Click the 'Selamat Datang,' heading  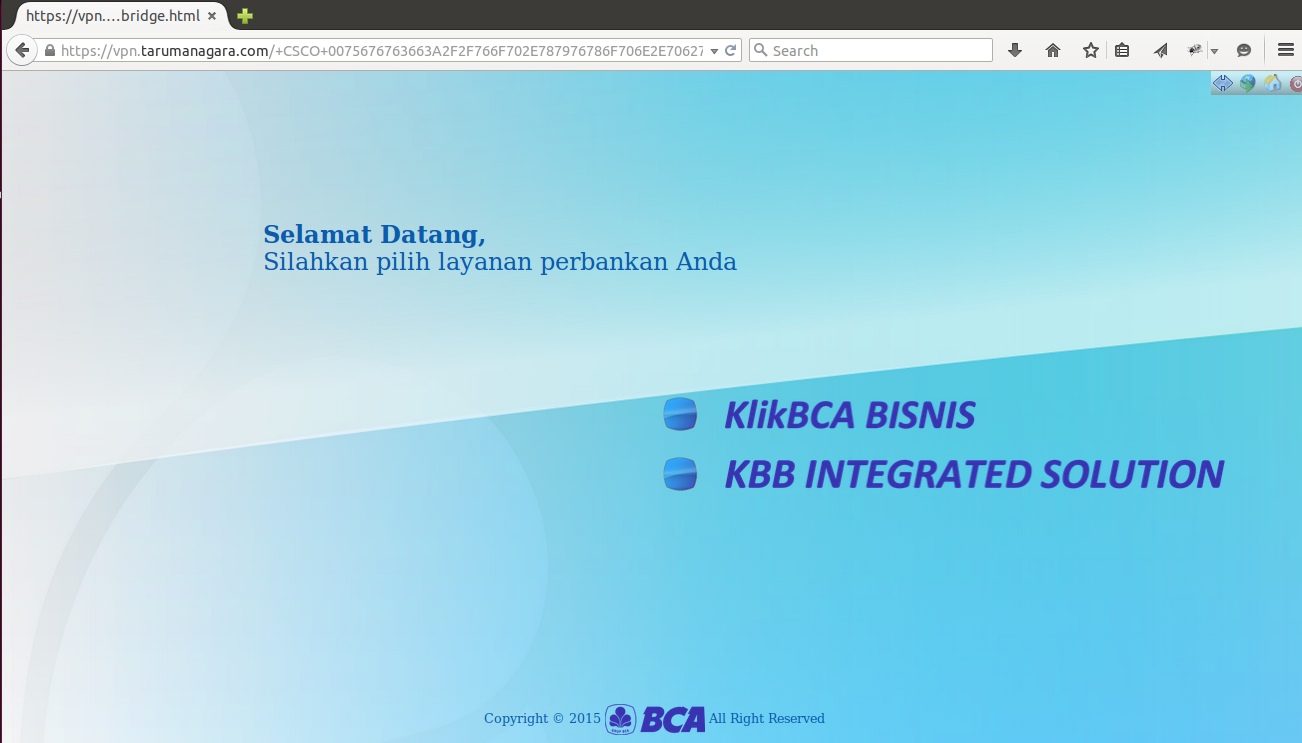[x=374, y=235]
